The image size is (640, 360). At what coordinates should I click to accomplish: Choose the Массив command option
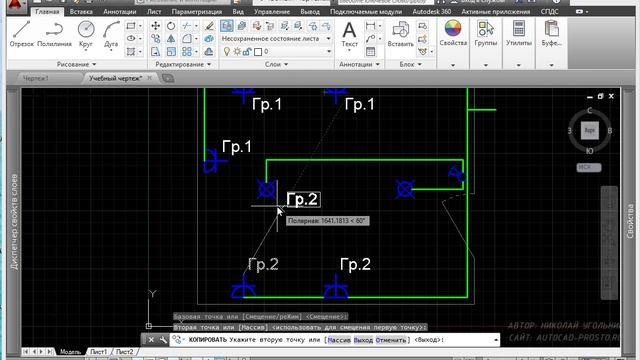(339, 340)
